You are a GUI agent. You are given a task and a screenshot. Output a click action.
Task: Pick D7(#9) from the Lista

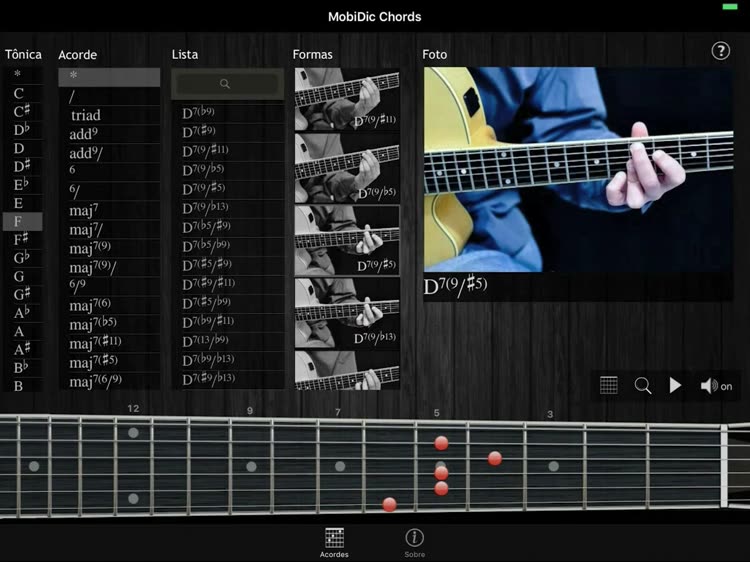(x=227, y=132)
